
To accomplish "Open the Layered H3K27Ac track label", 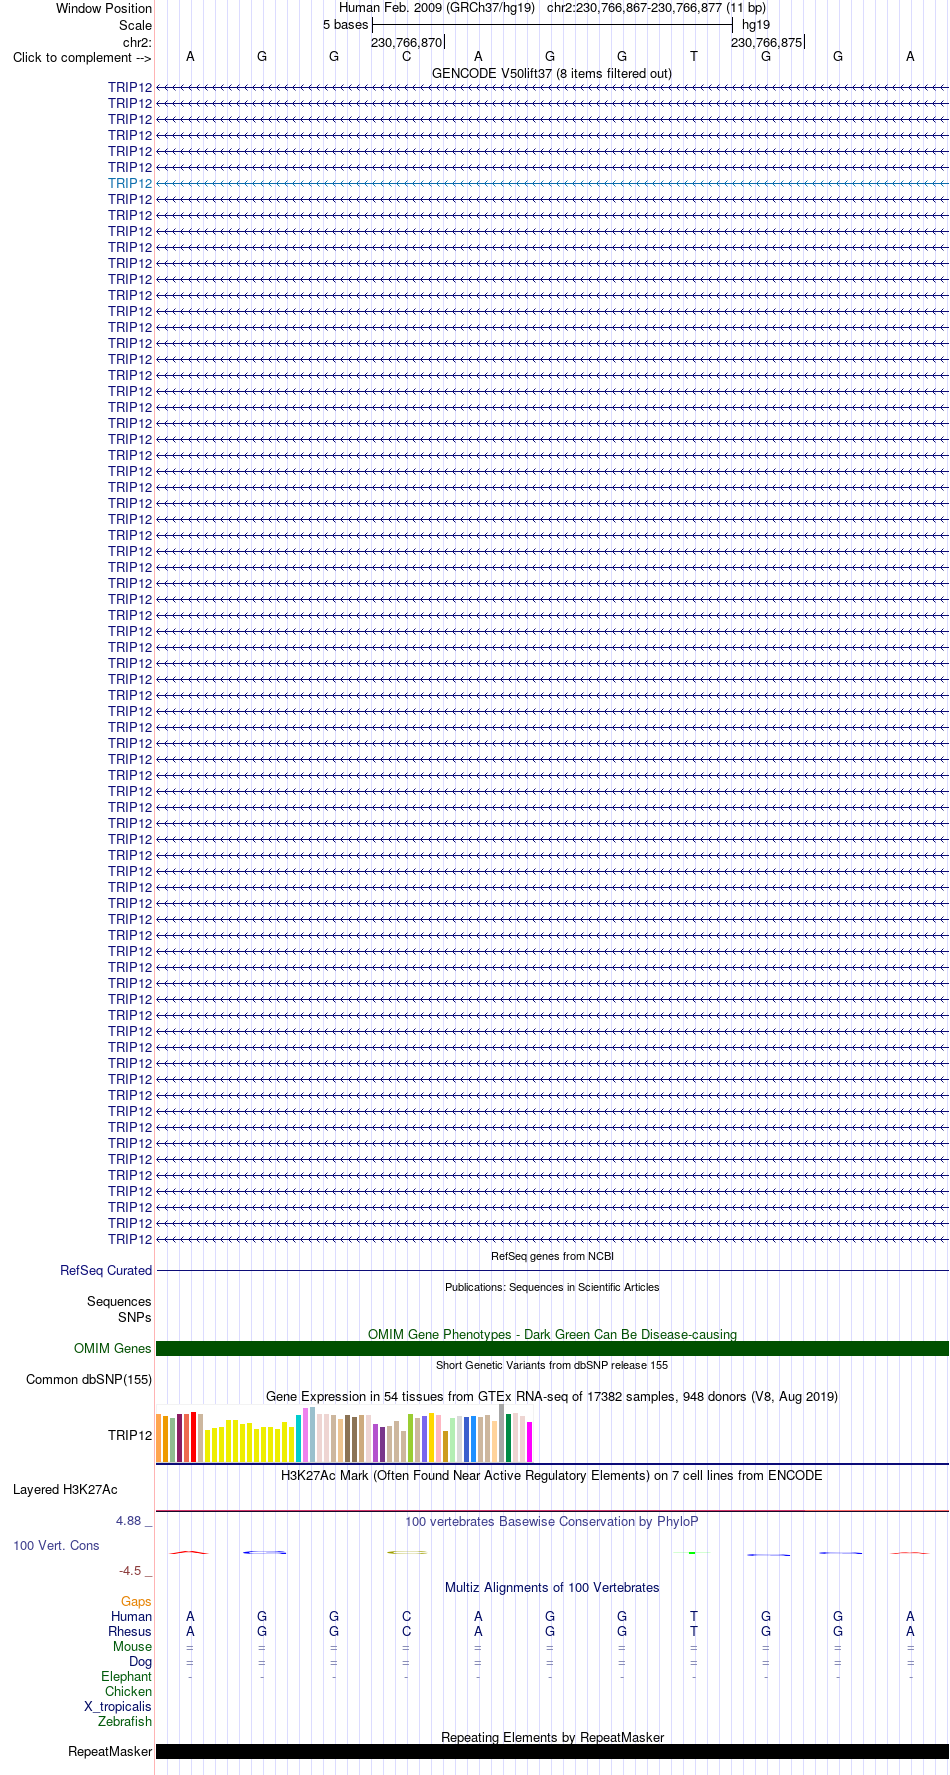I will tap(65, 1490).
